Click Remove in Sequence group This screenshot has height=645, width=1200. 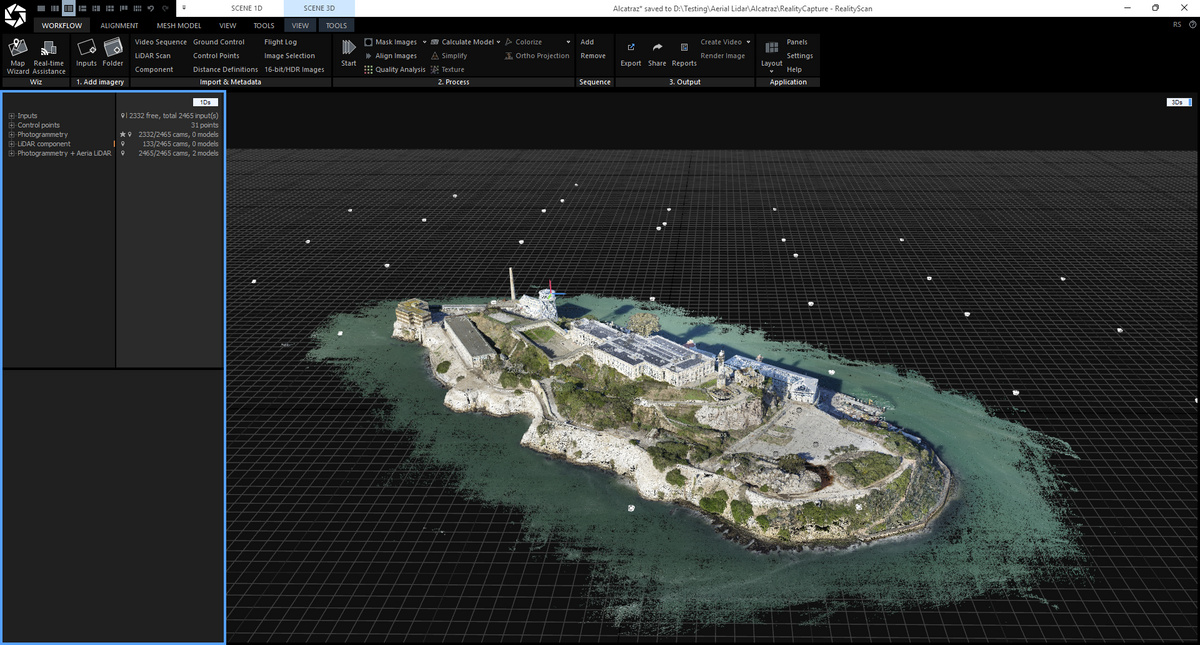tap(593, 56)
